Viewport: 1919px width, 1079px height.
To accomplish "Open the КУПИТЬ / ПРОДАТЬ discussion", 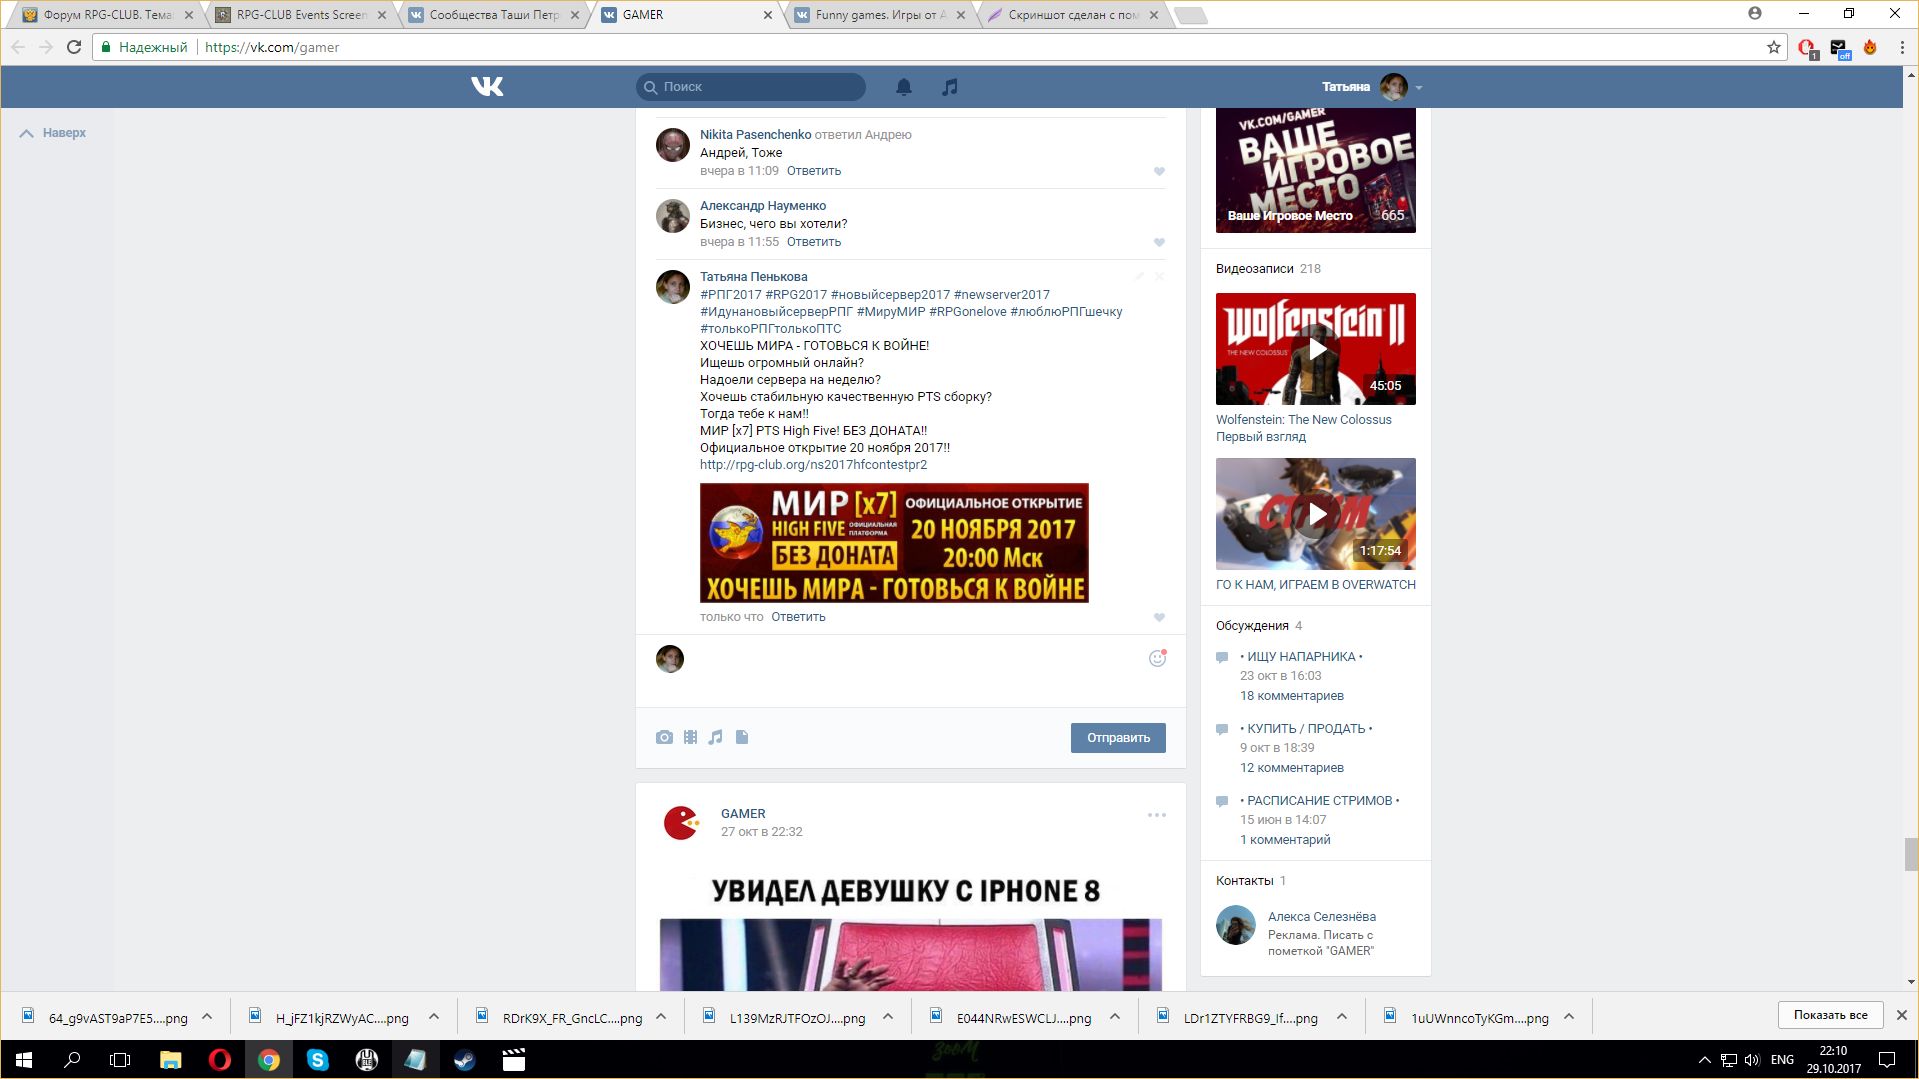I will 1306,729.
